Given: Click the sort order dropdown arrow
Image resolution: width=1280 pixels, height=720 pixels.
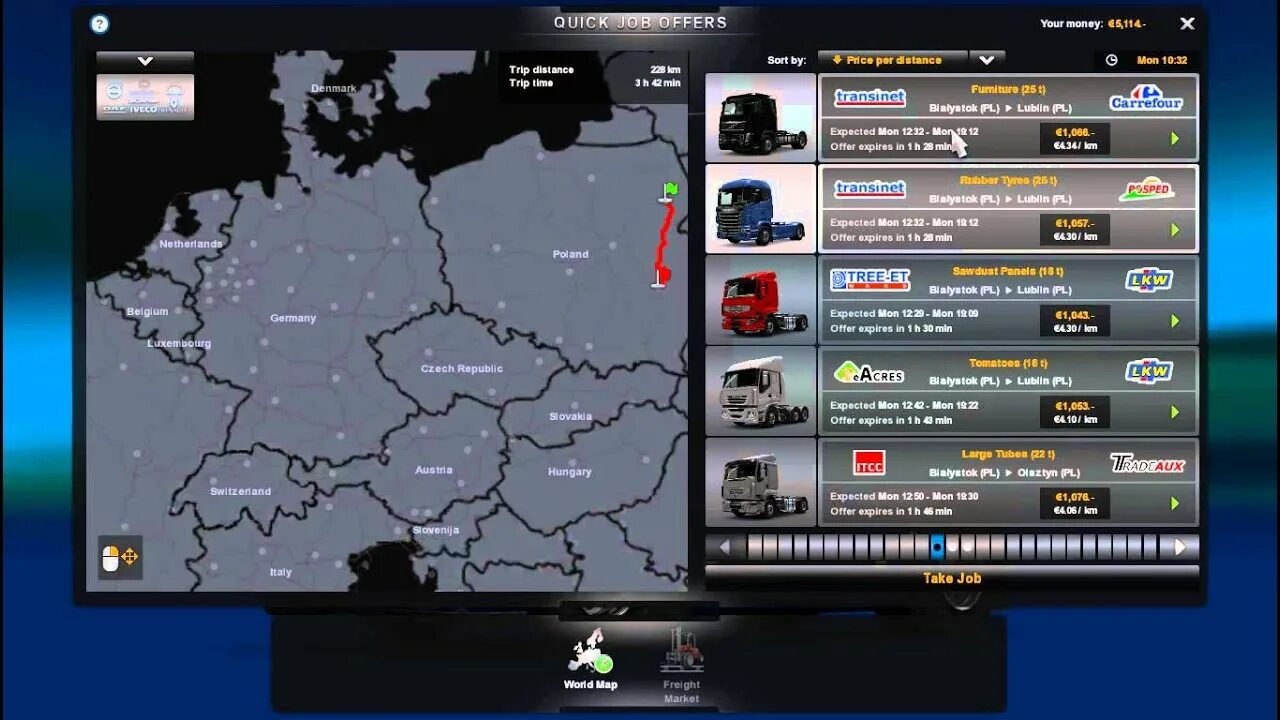Looking at the screenshot, I should pos(987,60).
